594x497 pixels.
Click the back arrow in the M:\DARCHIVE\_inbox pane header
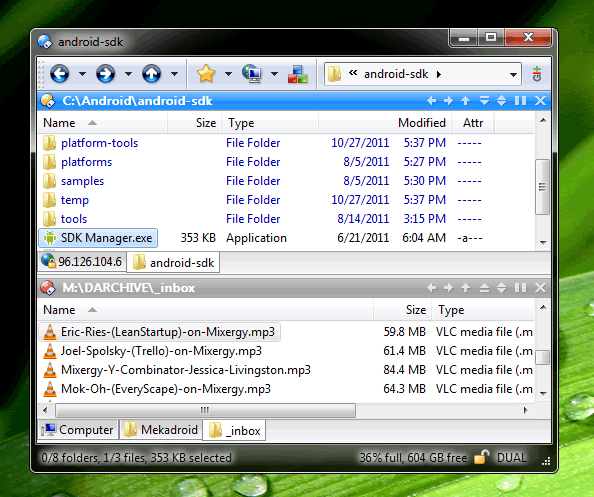tap(431, 288)
